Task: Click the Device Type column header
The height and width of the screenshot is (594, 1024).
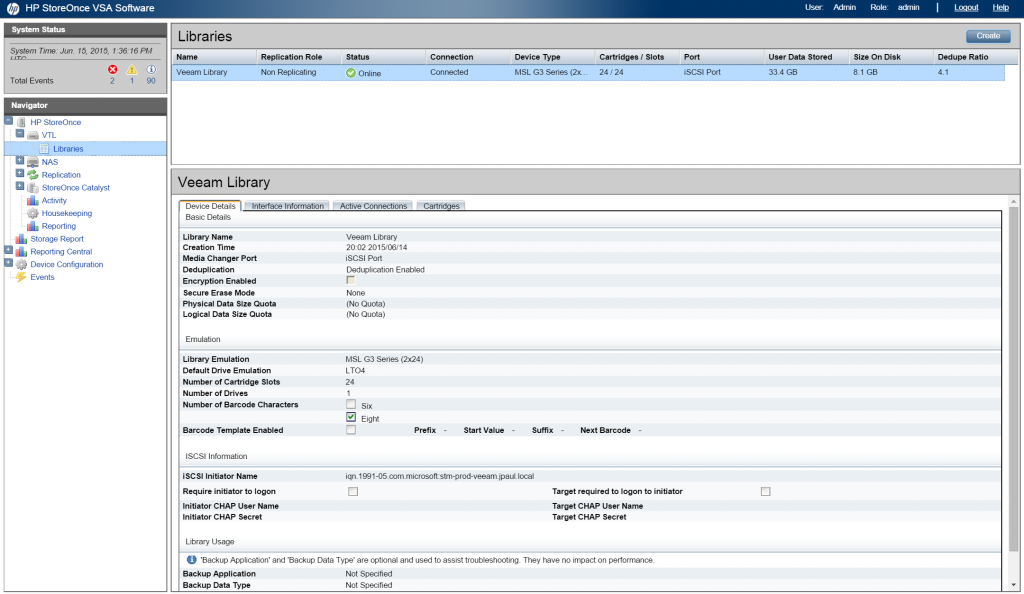Action: tap(552, 57)
